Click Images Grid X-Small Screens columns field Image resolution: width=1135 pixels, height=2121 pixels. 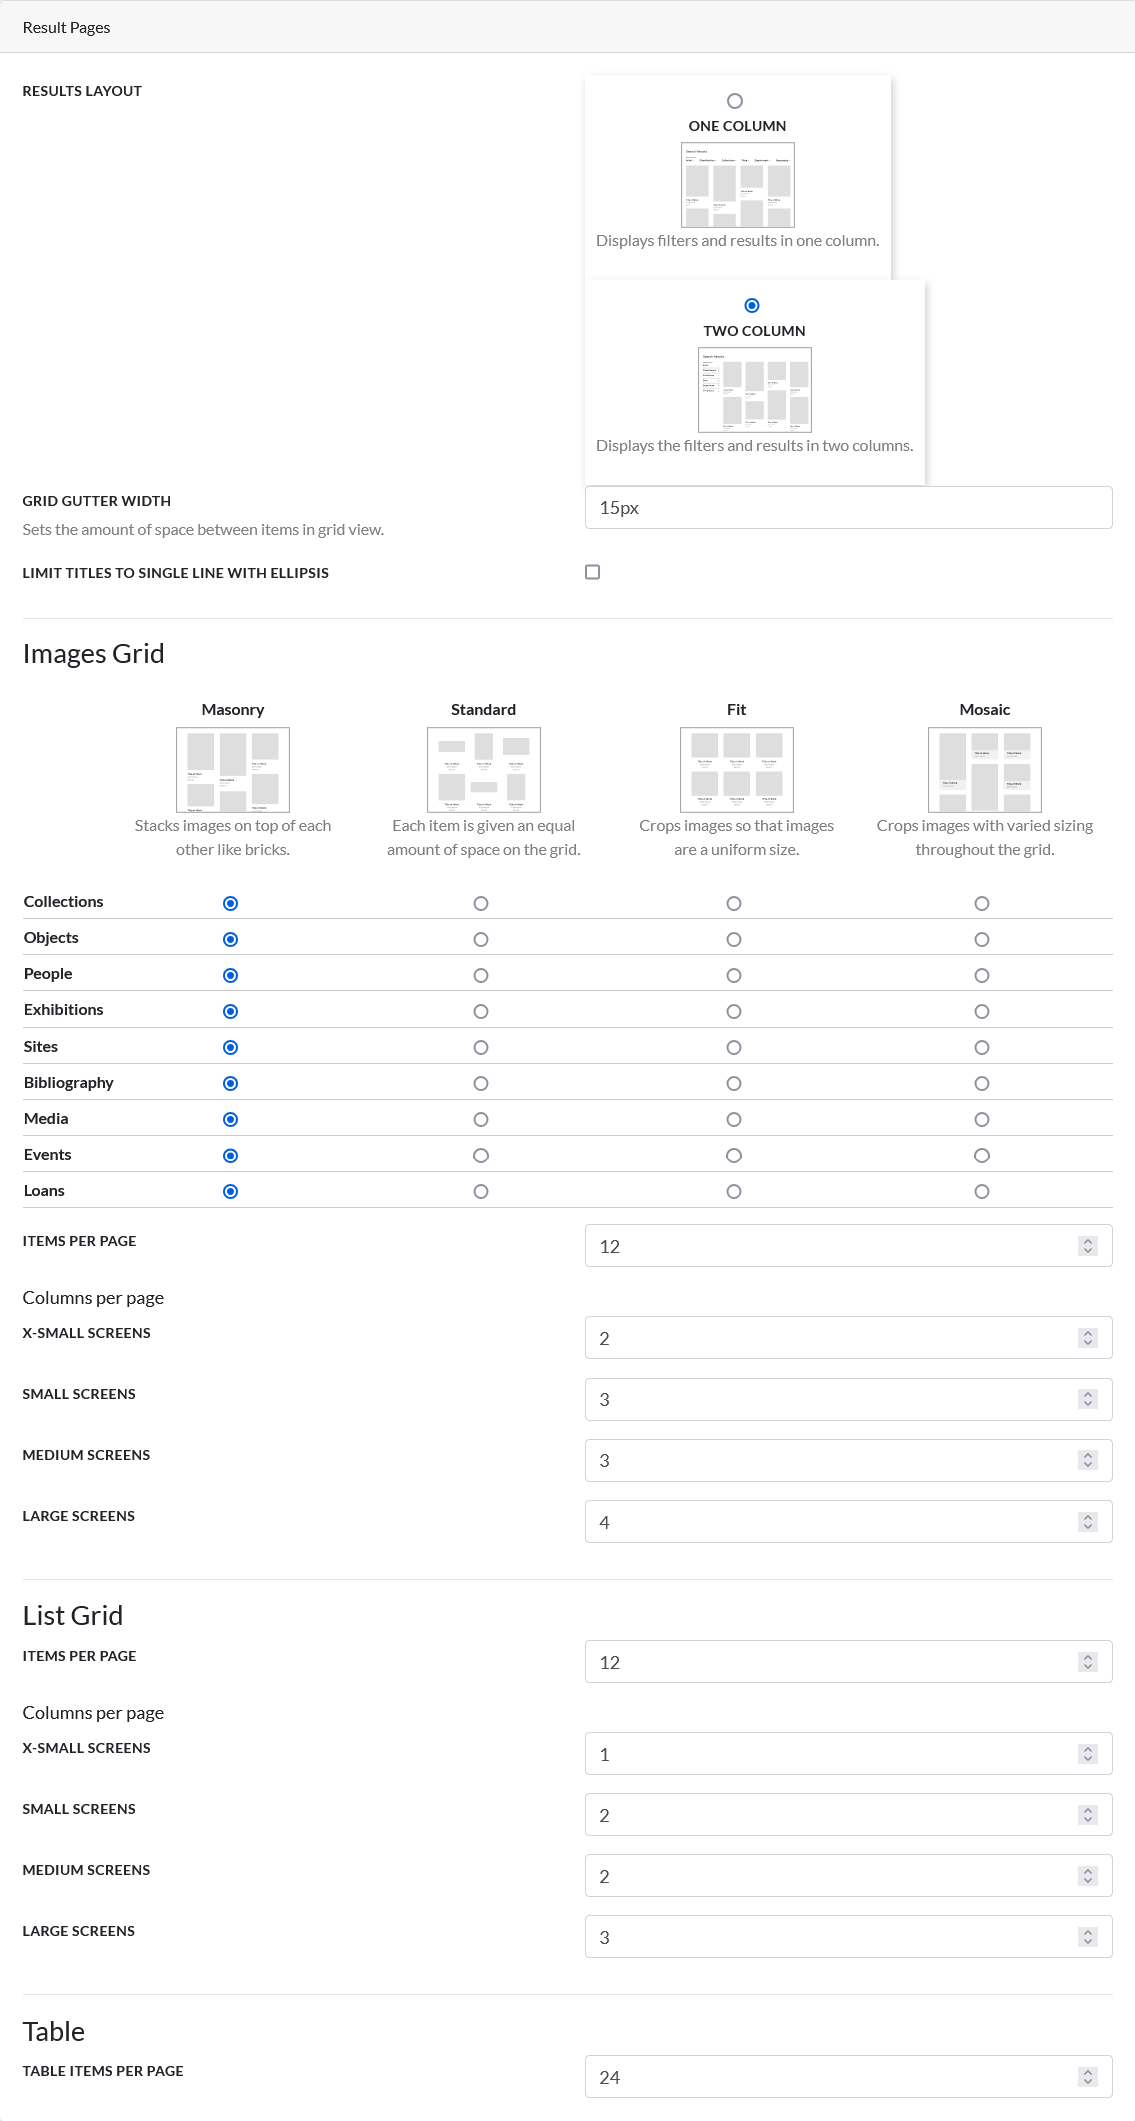830,1338
